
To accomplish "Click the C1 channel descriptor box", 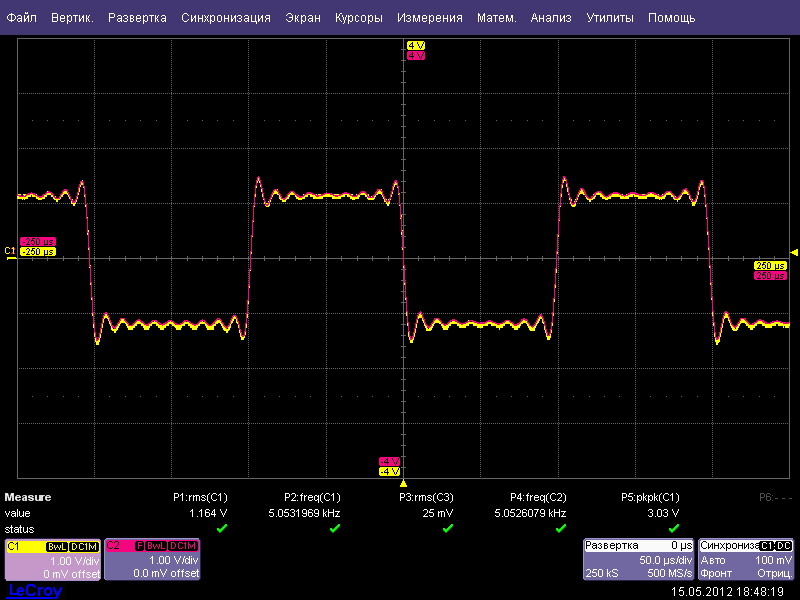I will (x=52, y=560).
